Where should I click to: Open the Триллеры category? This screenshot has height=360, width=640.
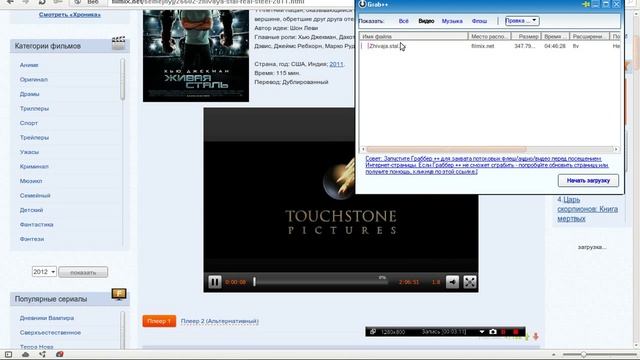34,109
